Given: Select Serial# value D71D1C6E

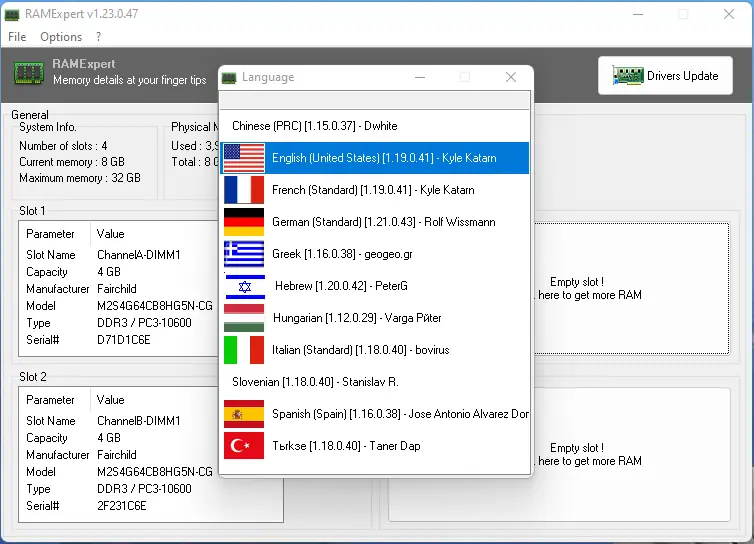Looking at the screenshot, I should [x=124, y=340].
